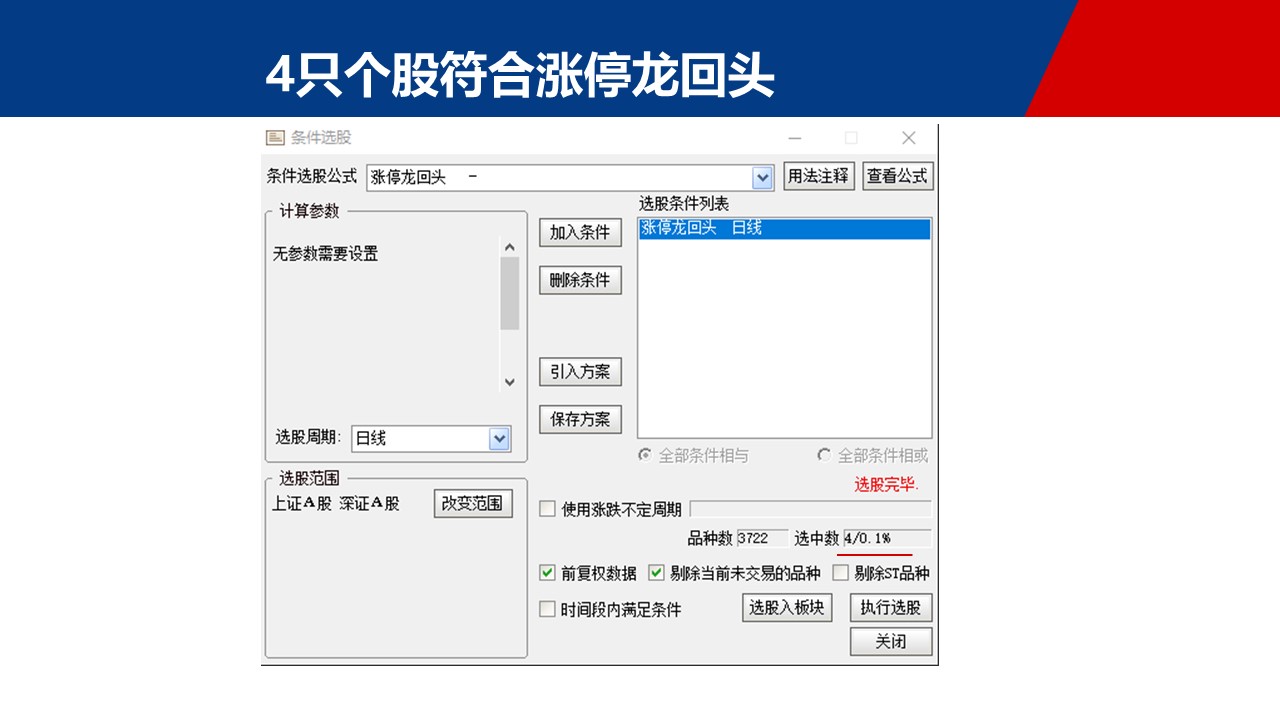Click the 加入条件 button
Viewport: 1280px width, 720px height.
point(580,232)
